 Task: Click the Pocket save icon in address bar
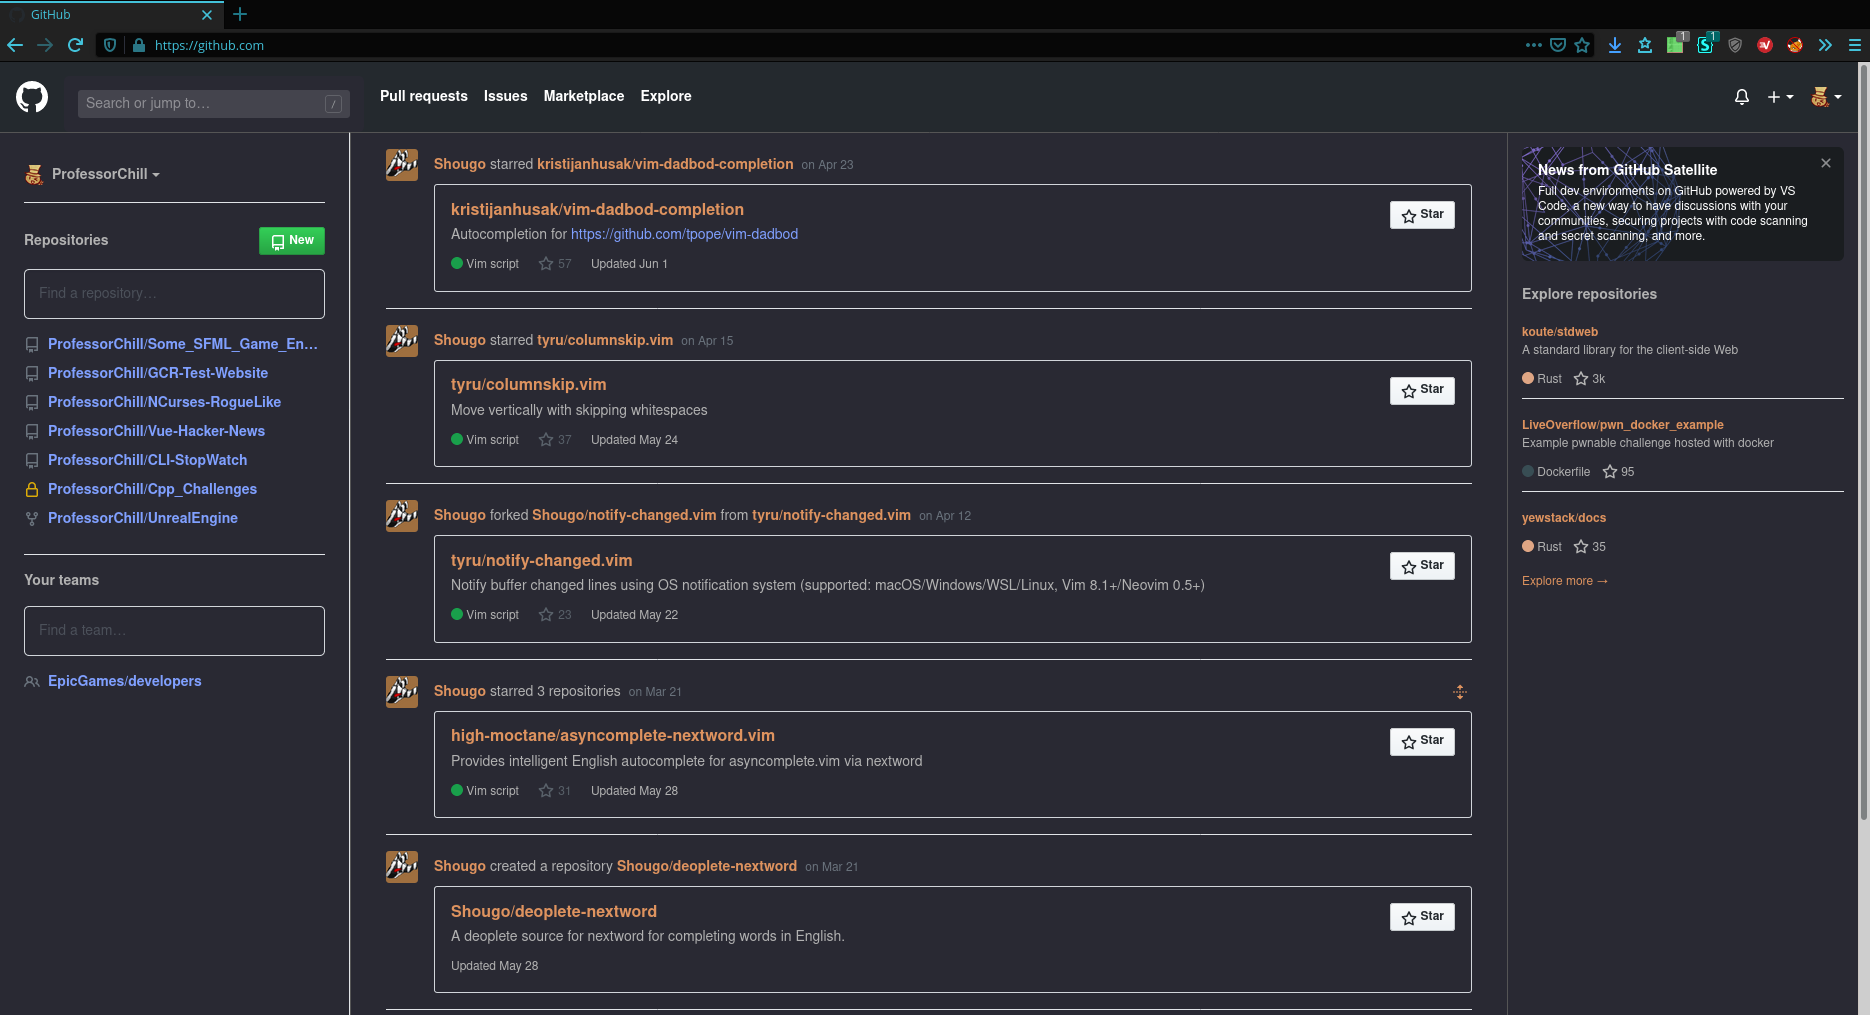click(1557, 45)
